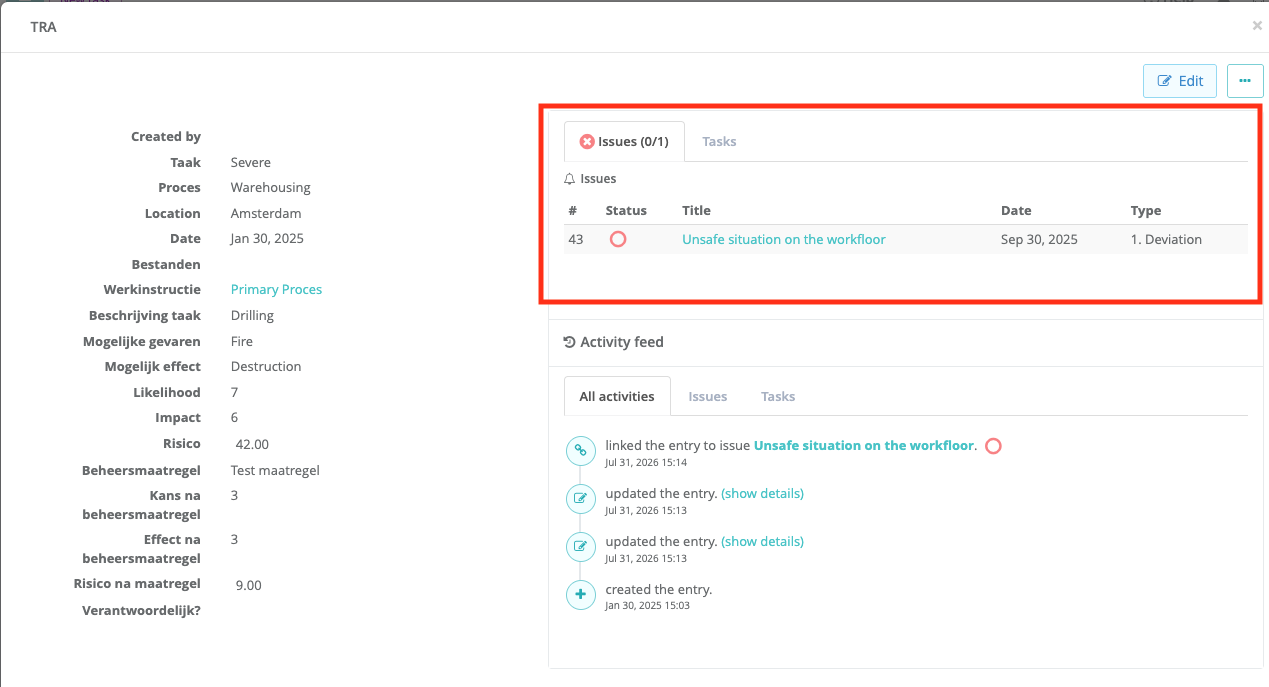Click the # column header
The image size is (1269, 687).
pyautogui.click(x=573, y=210)
